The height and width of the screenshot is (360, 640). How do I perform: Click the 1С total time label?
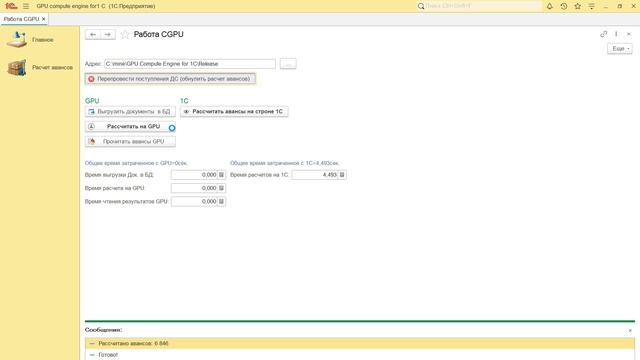[284, 163]
